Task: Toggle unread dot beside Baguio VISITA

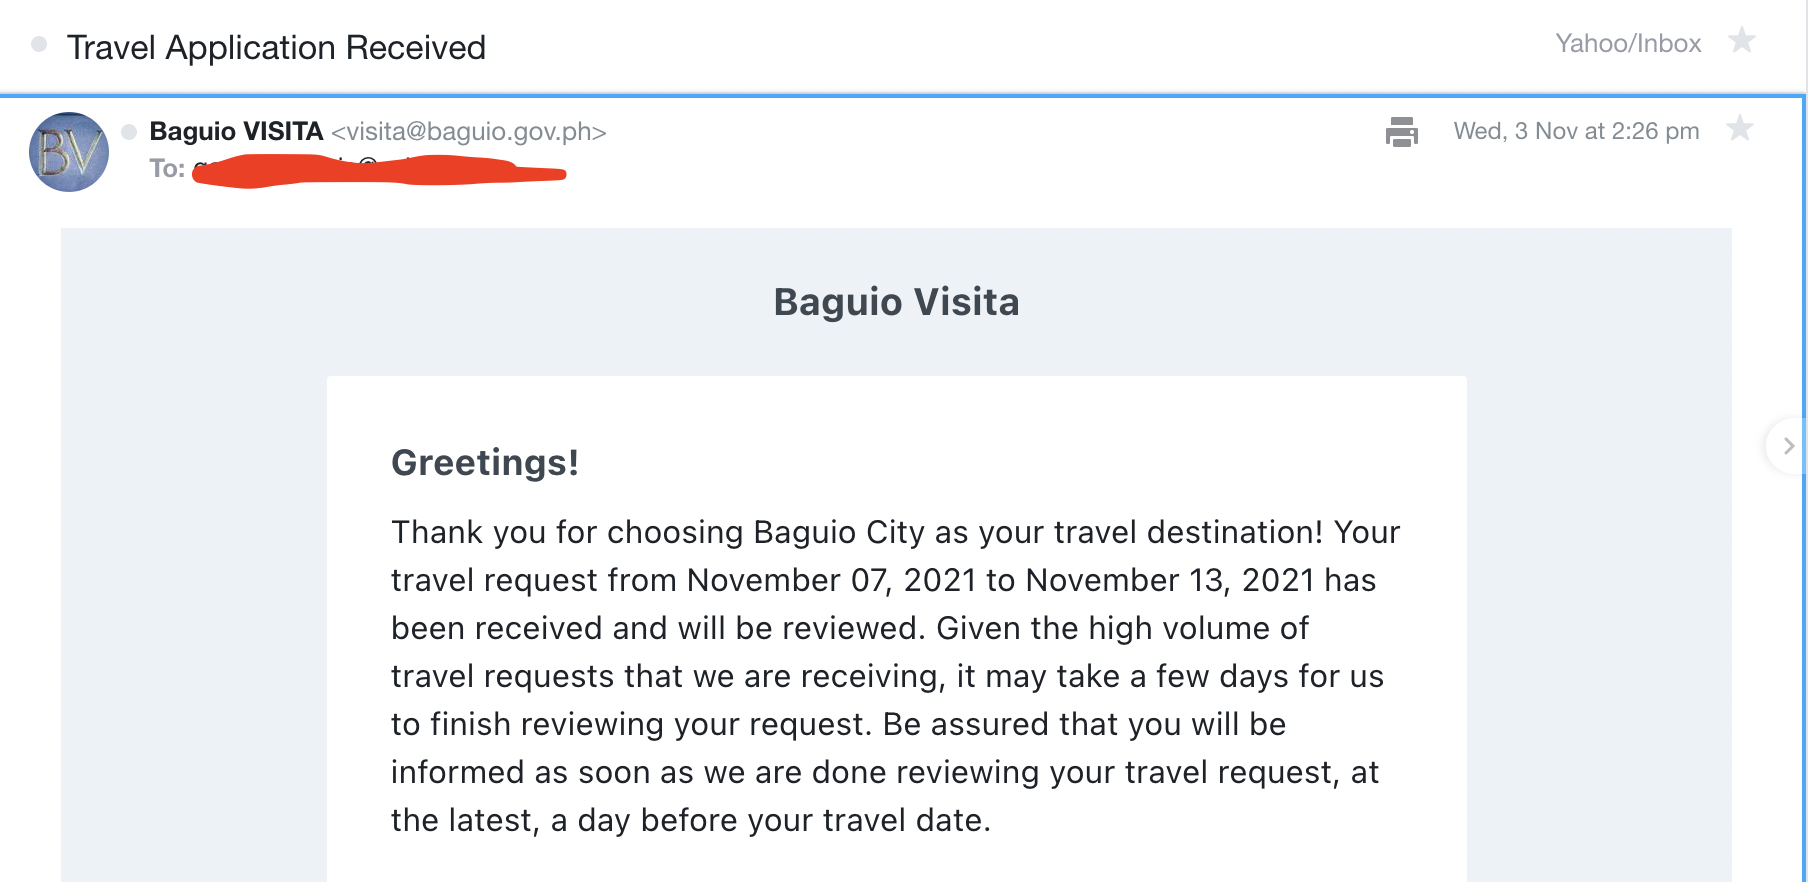Action: pos(129,132)
